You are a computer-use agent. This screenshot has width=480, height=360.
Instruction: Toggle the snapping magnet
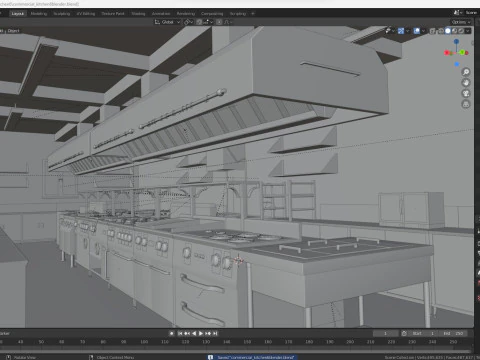[199, 22]
